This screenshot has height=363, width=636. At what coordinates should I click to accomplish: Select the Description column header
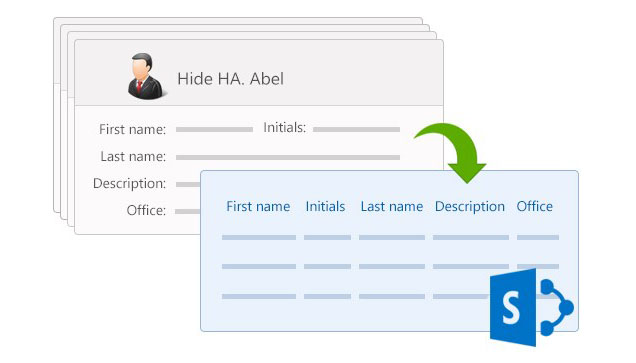(470, 206)
